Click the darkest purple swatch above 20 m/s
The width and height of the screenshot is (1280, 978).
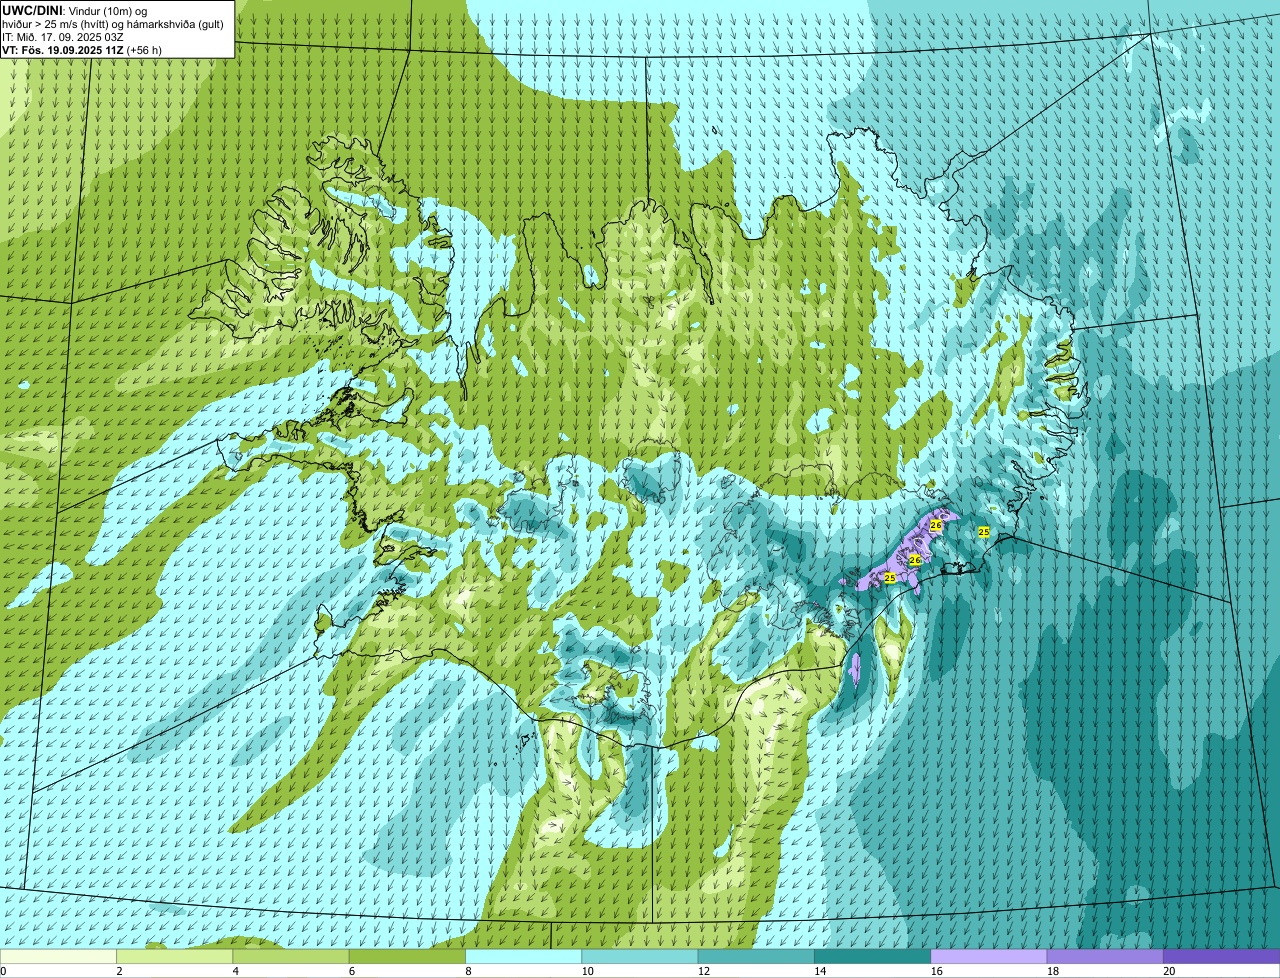click(x=1221, y=956)
